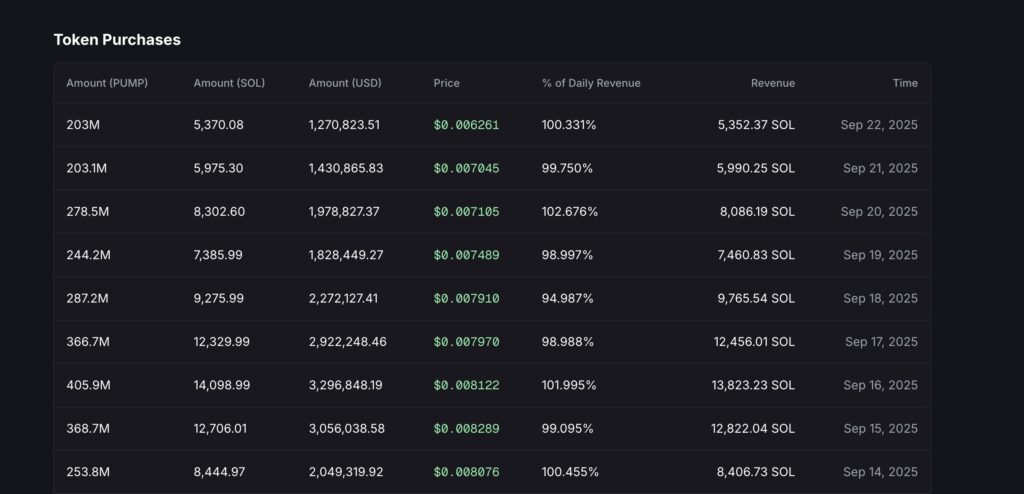Viewport: 1024px width, 494px height.
Task: Click the 1,430,865.83 USD value
Action: pos(346,168)
